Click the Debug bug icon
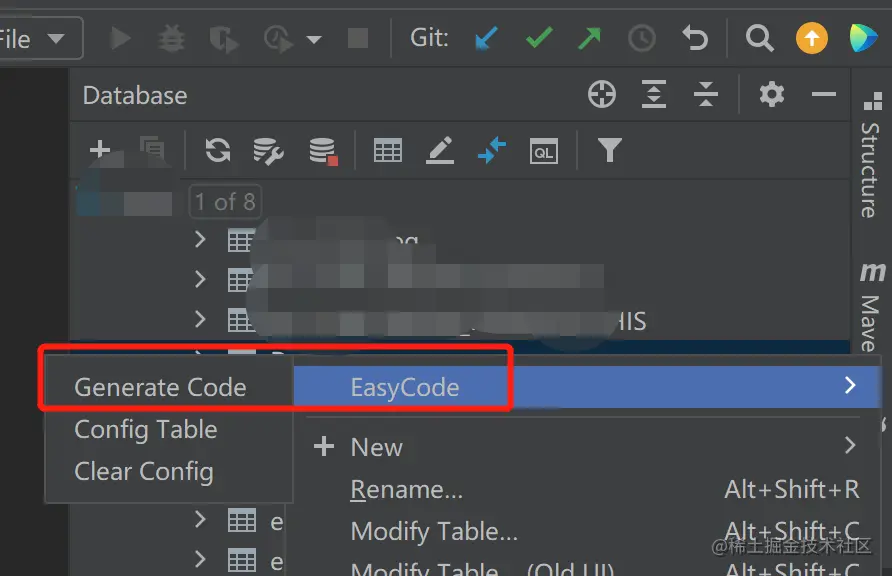 pos(171,39)
